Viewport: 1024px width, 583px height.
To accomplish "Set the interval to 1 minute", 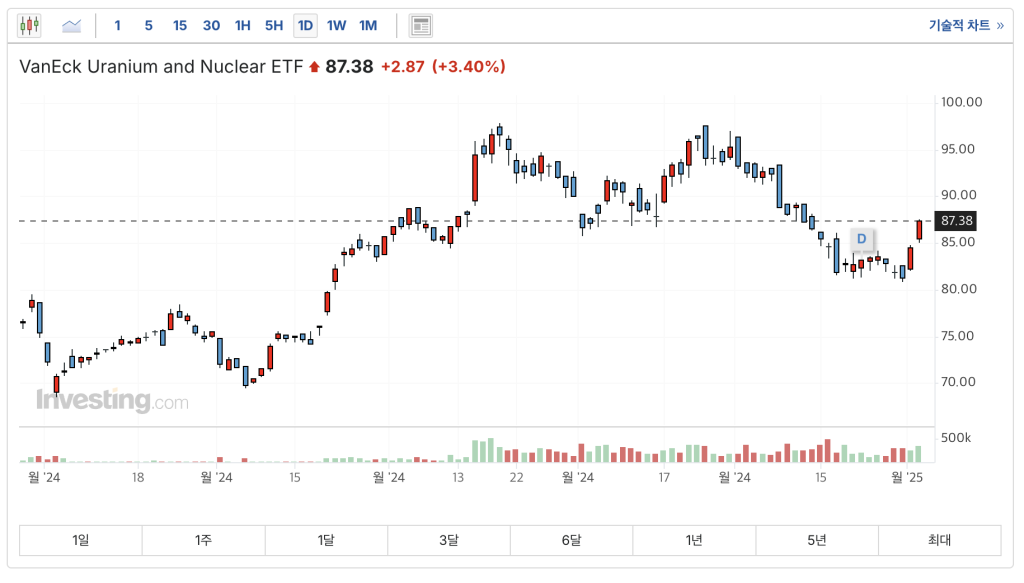I will pyautogui.click(x=118, y=25).
